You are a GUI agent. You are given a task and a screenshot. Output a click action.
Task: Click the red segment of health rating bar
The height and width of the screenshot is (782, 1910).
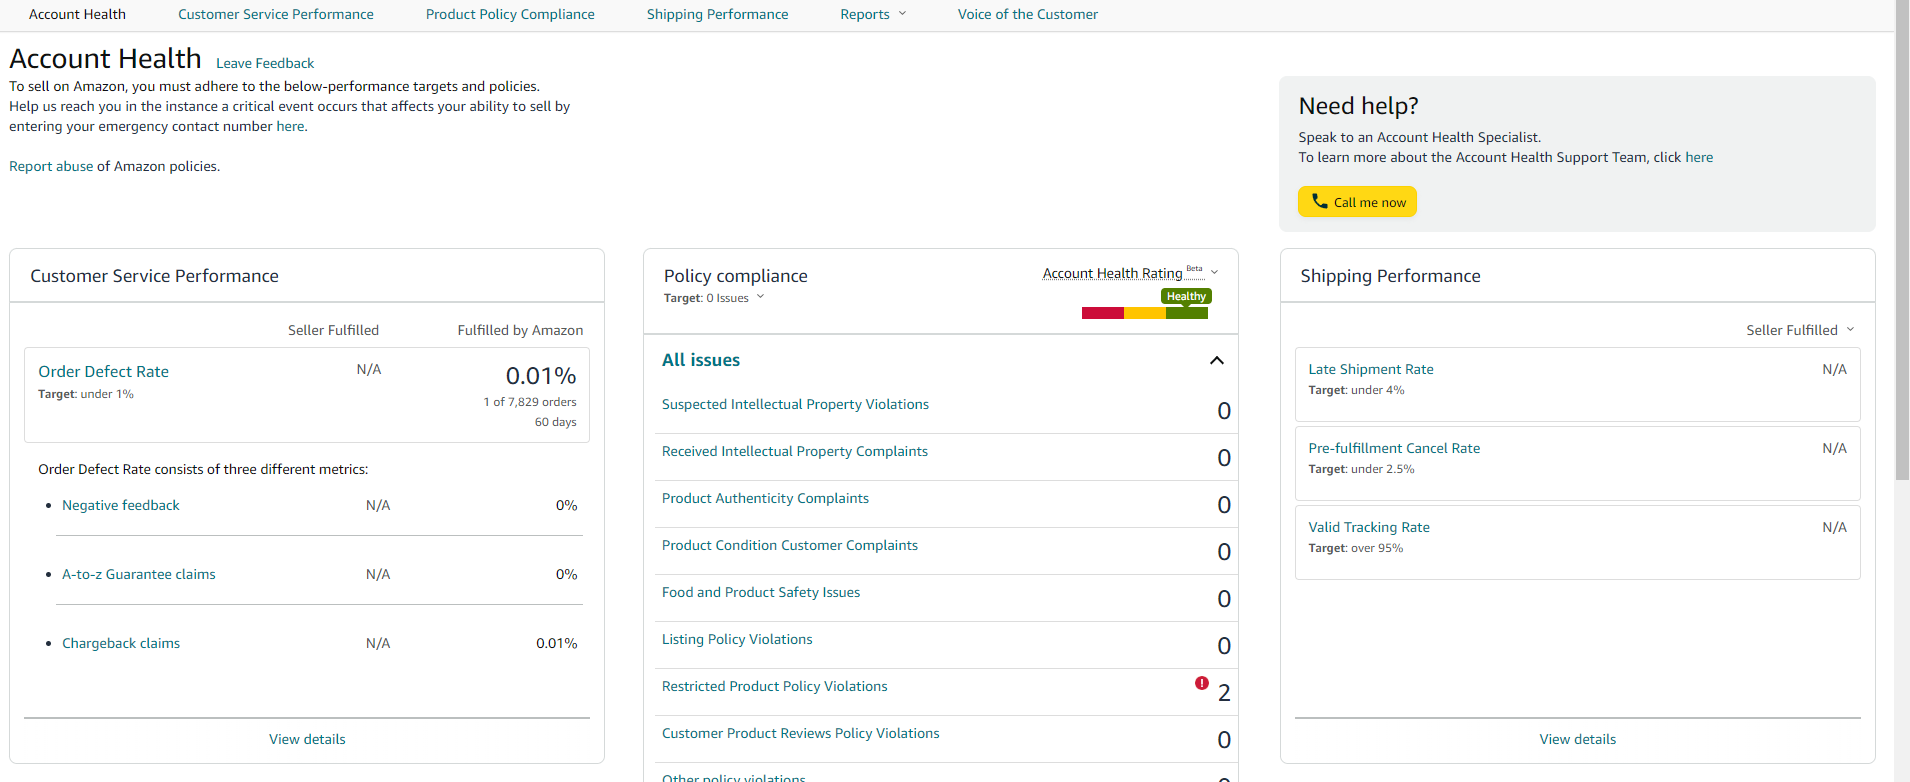pyautogui.click(x=1103, y=313)
